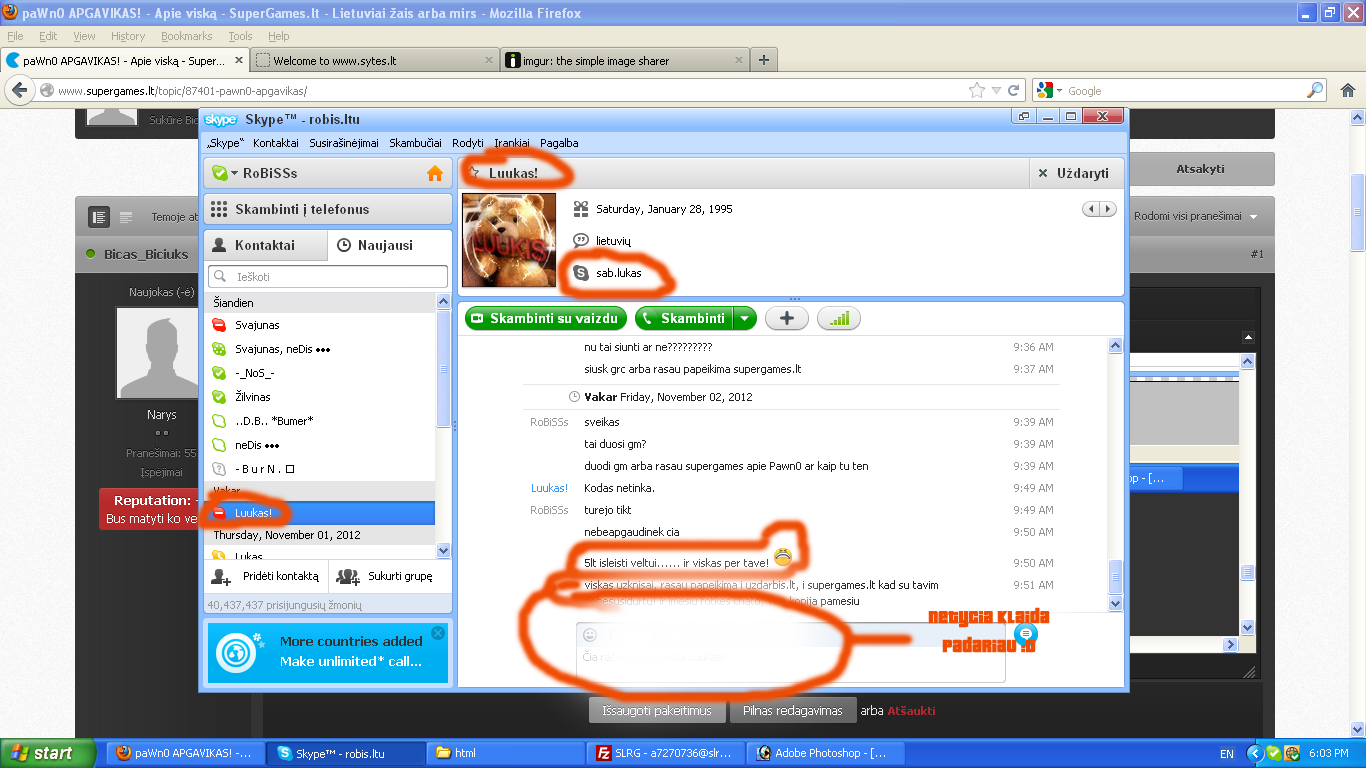Click the Atšaukti link on the forum

pyautogui.click(x=911, y=711)
